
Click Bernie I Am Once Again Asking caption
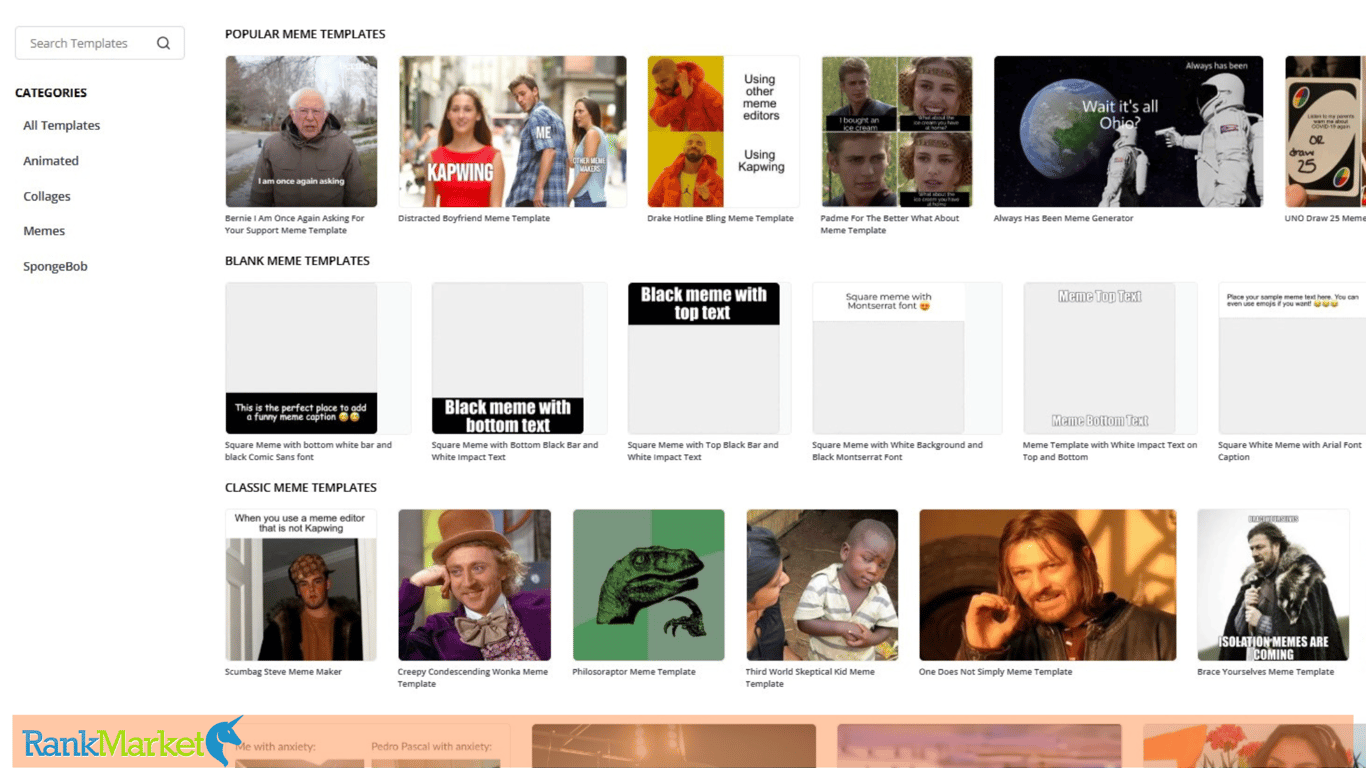click(x=295, y=224)
